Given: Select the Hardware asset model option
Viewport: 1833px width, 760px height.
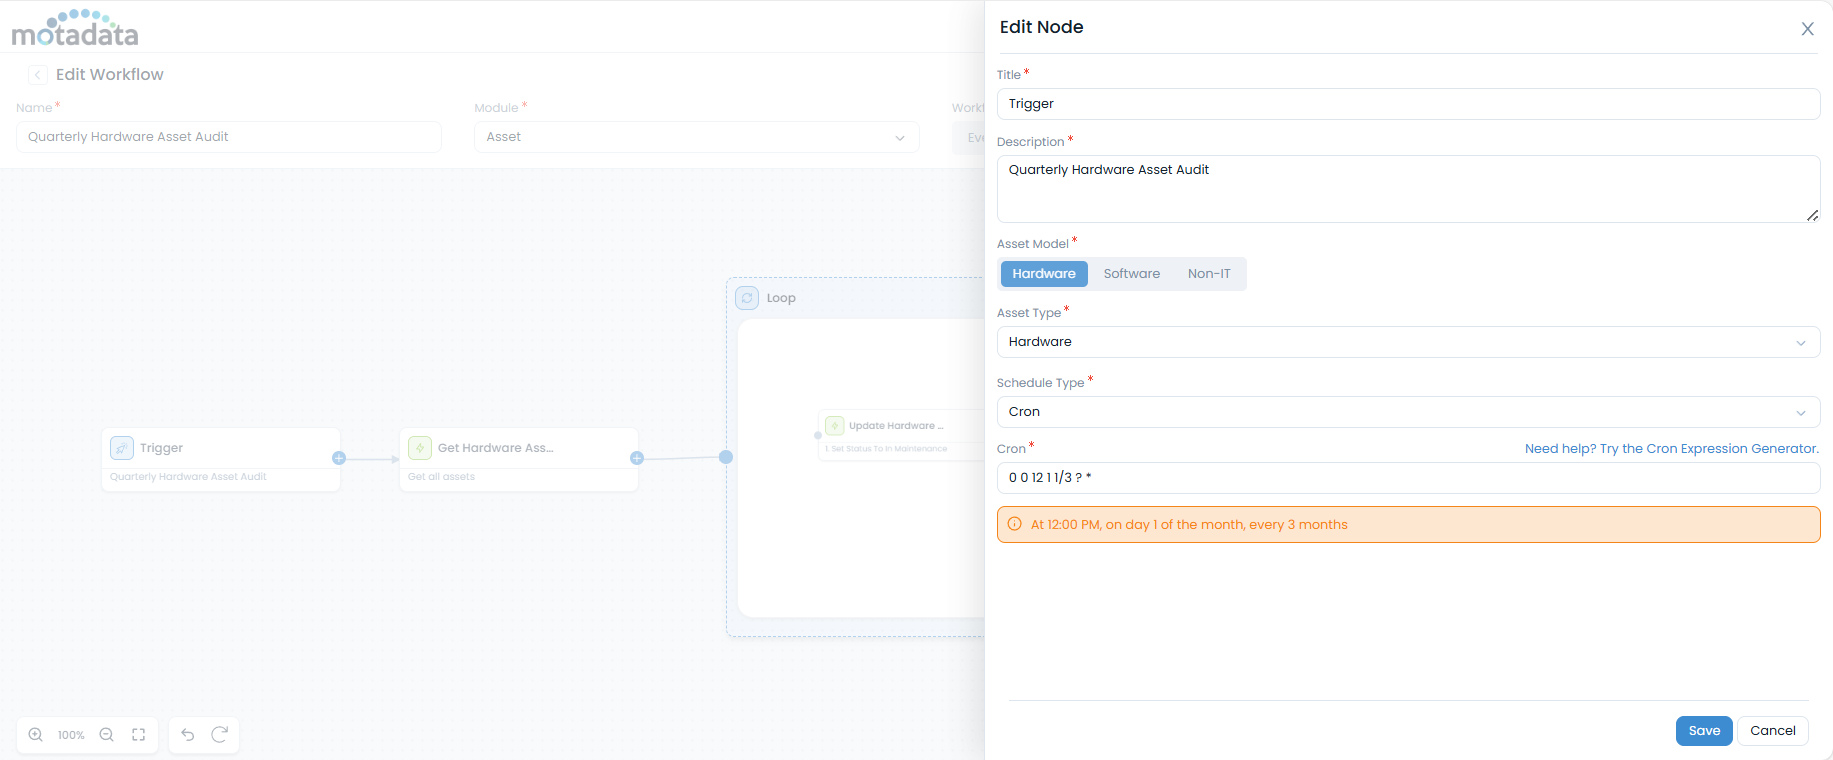Looking at the screenshot, I should (1043, 274).
